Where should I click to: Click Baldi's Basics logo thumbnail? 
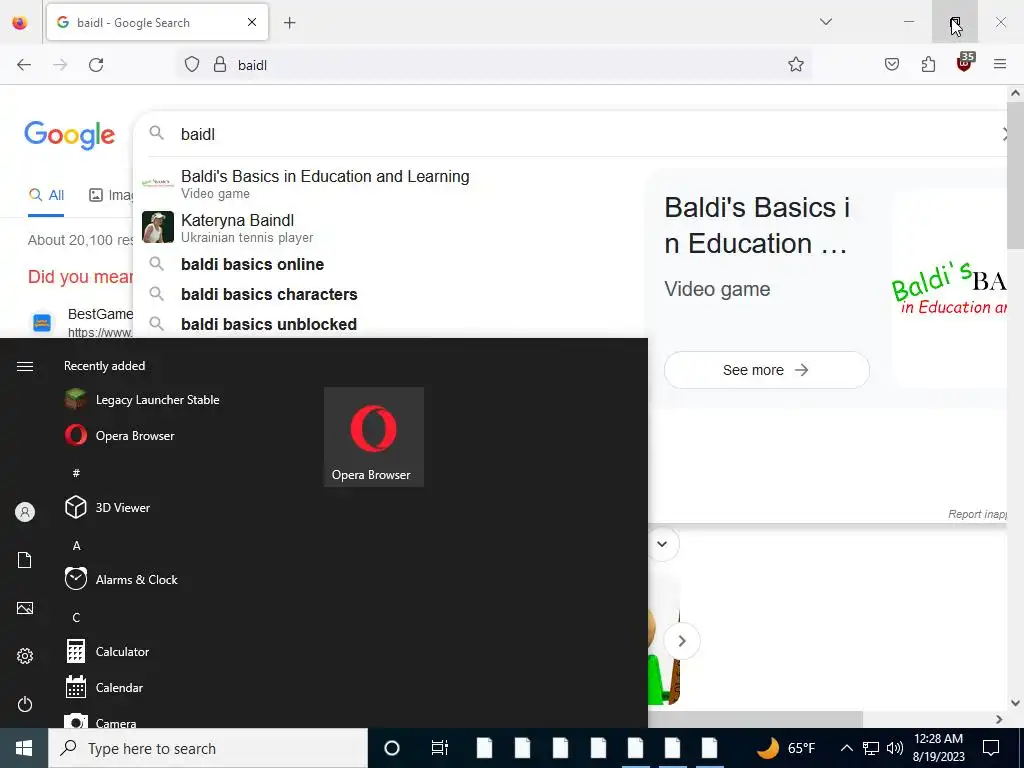coord(950,289)
